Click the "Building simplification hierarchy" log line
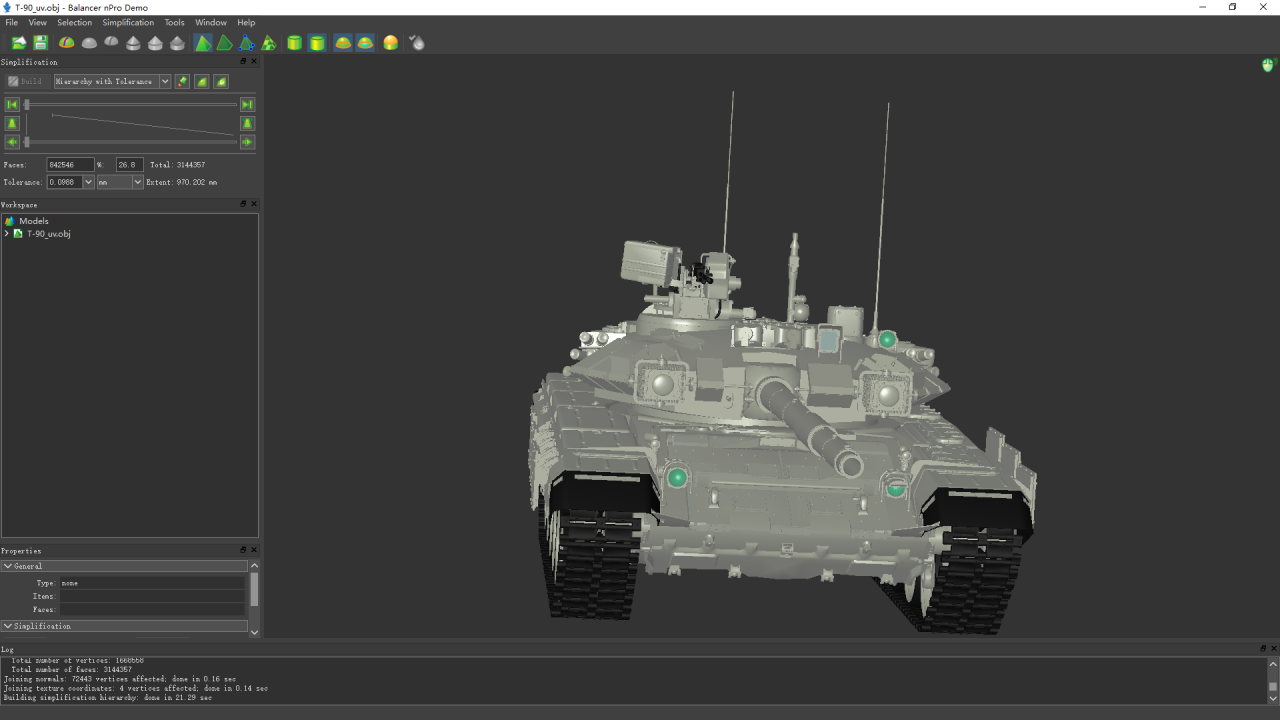1280x720 pixels. tap(108, 698)
